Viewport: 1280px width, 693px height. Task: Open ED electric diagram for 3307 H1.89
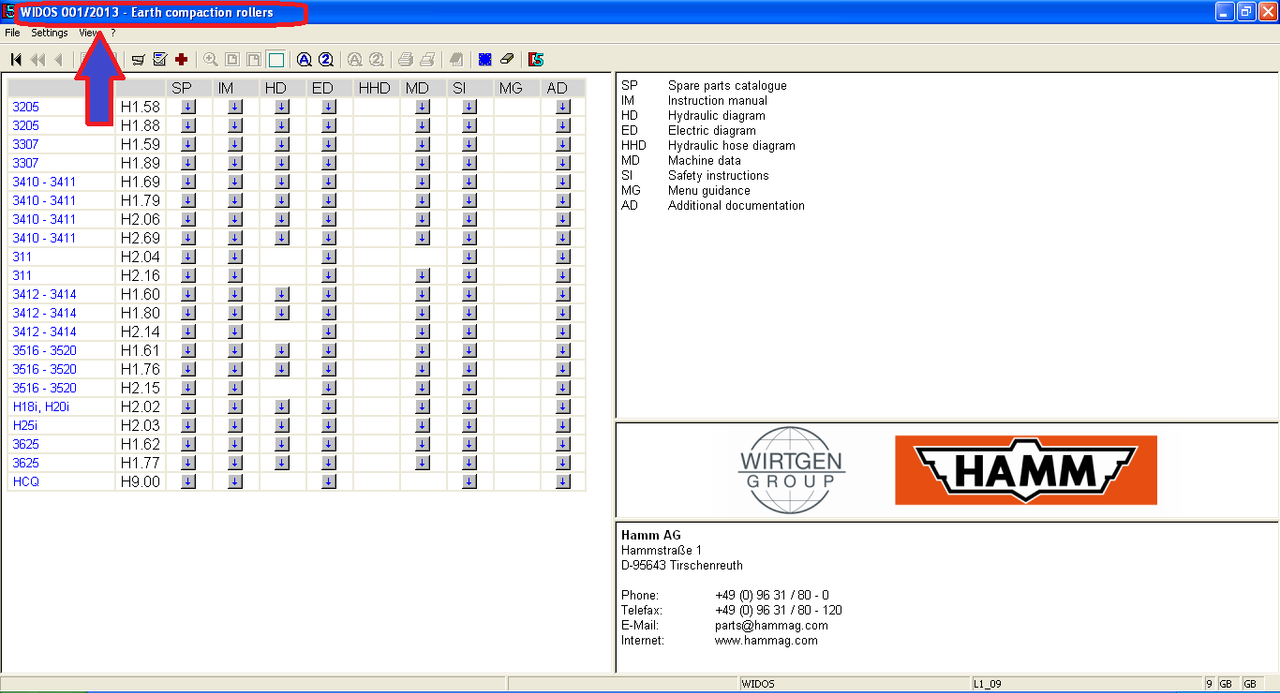pyautogui.click(x=329, y=163)
